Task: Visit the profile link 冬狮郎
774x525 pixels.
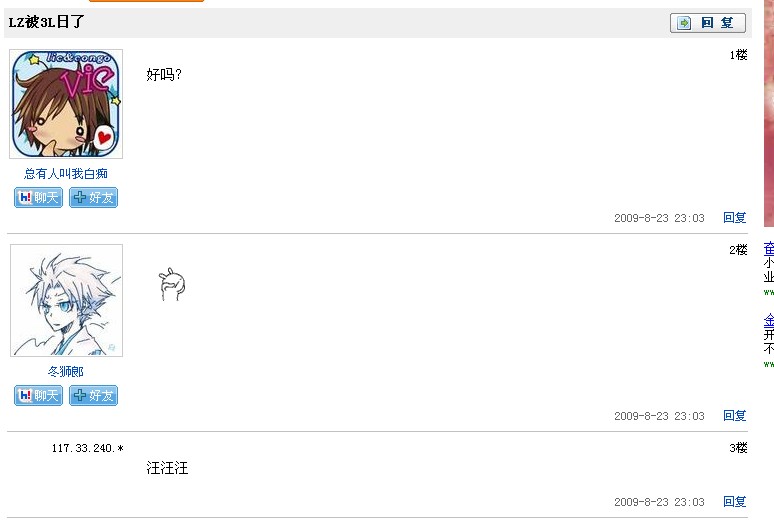Action: coord(66,372)
